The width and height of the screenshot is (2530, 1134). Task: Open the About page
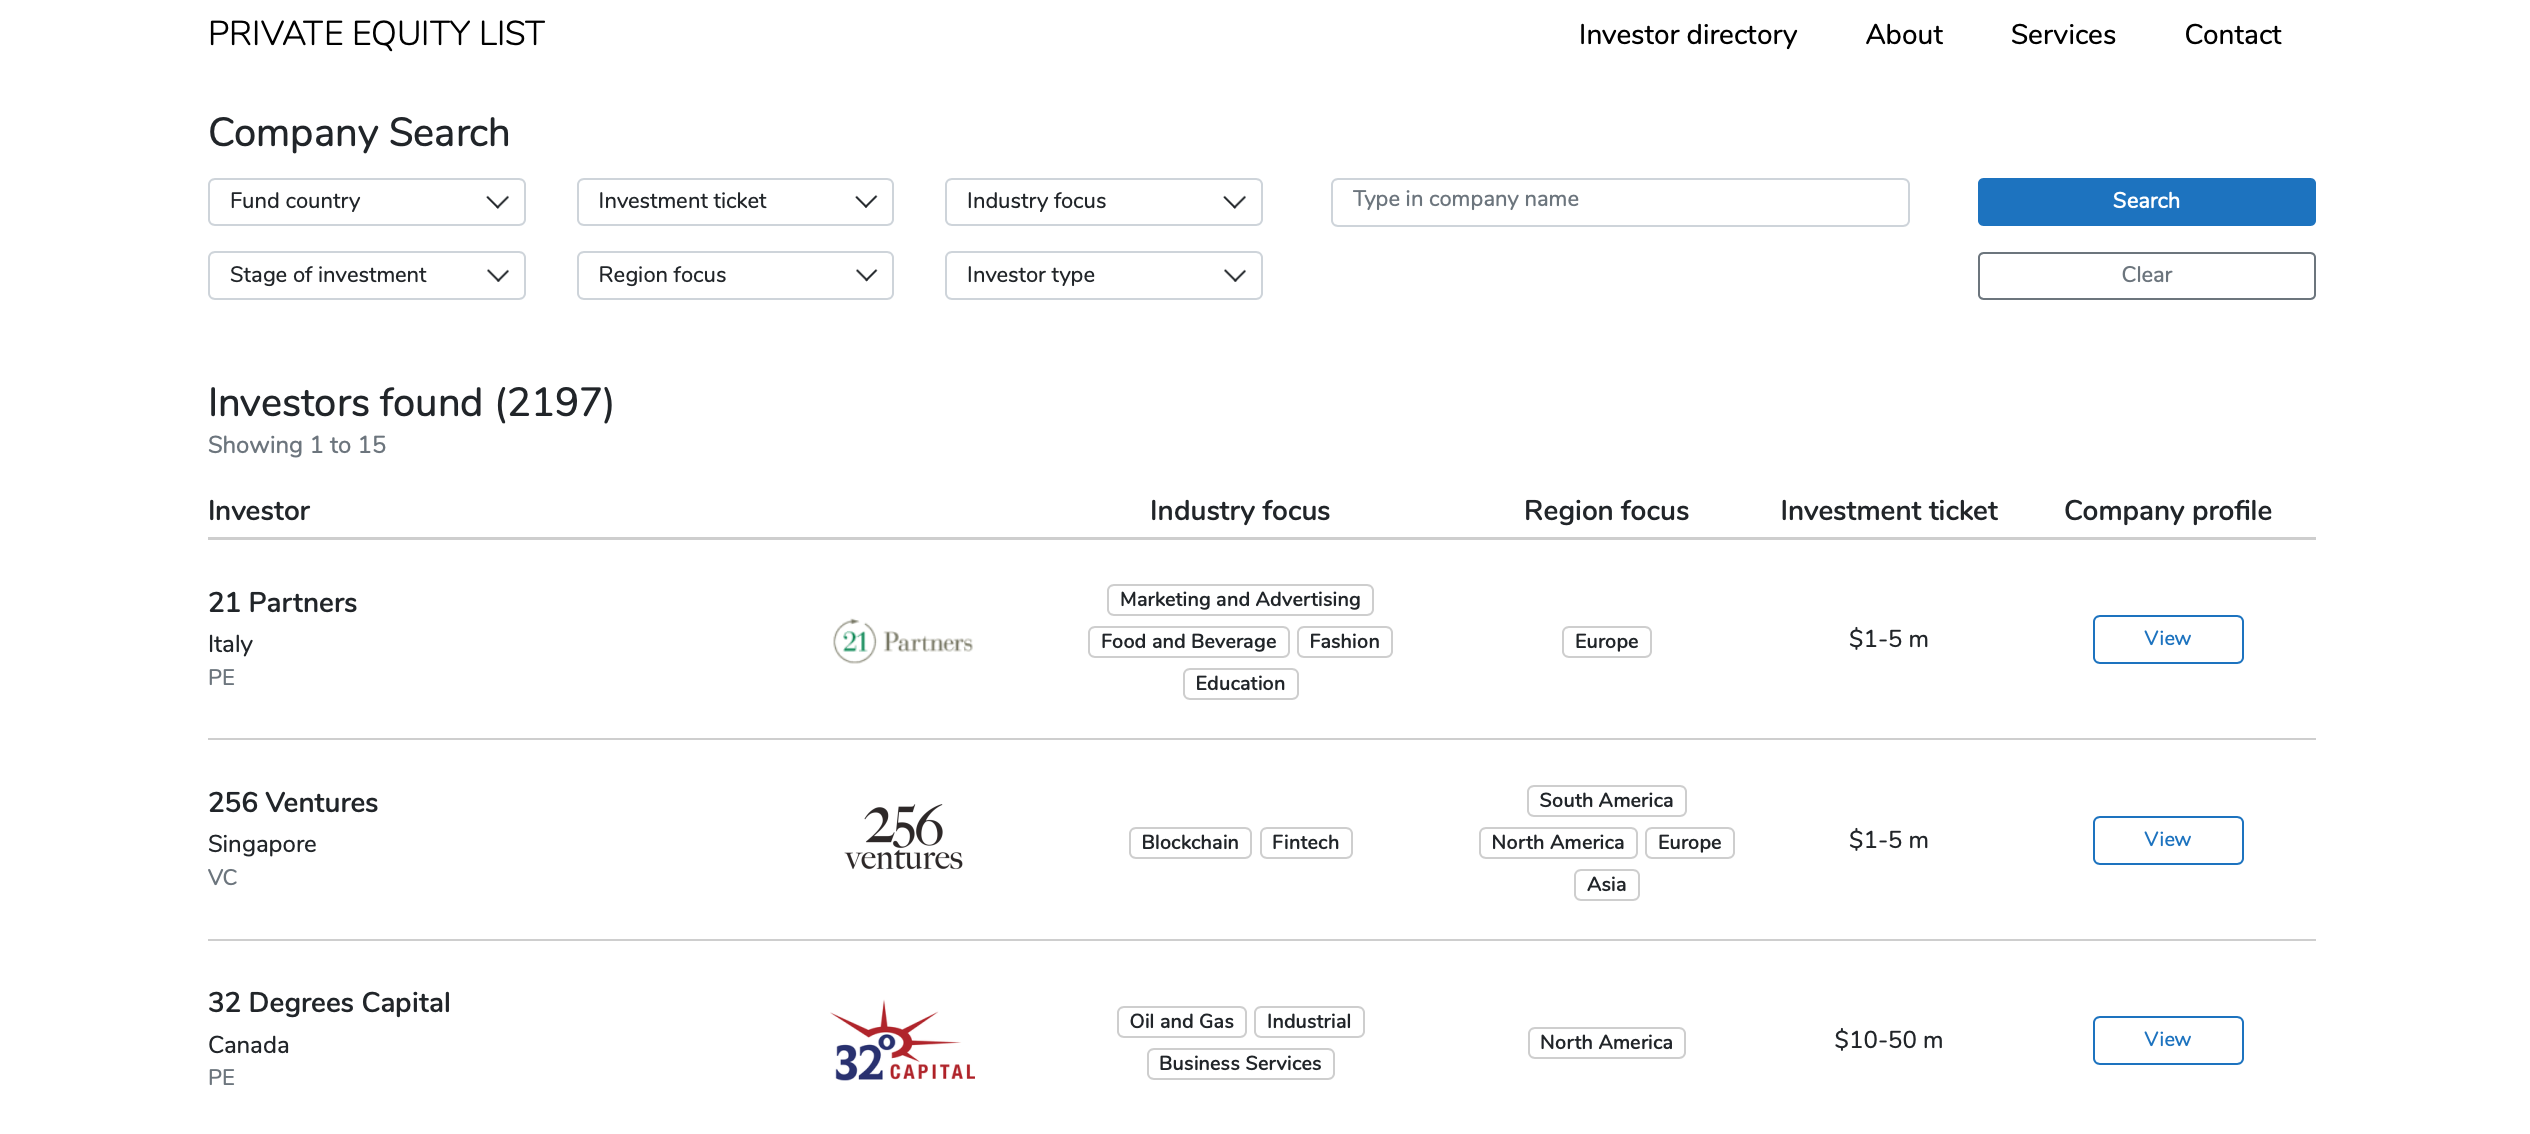(x=1903, y=35)
